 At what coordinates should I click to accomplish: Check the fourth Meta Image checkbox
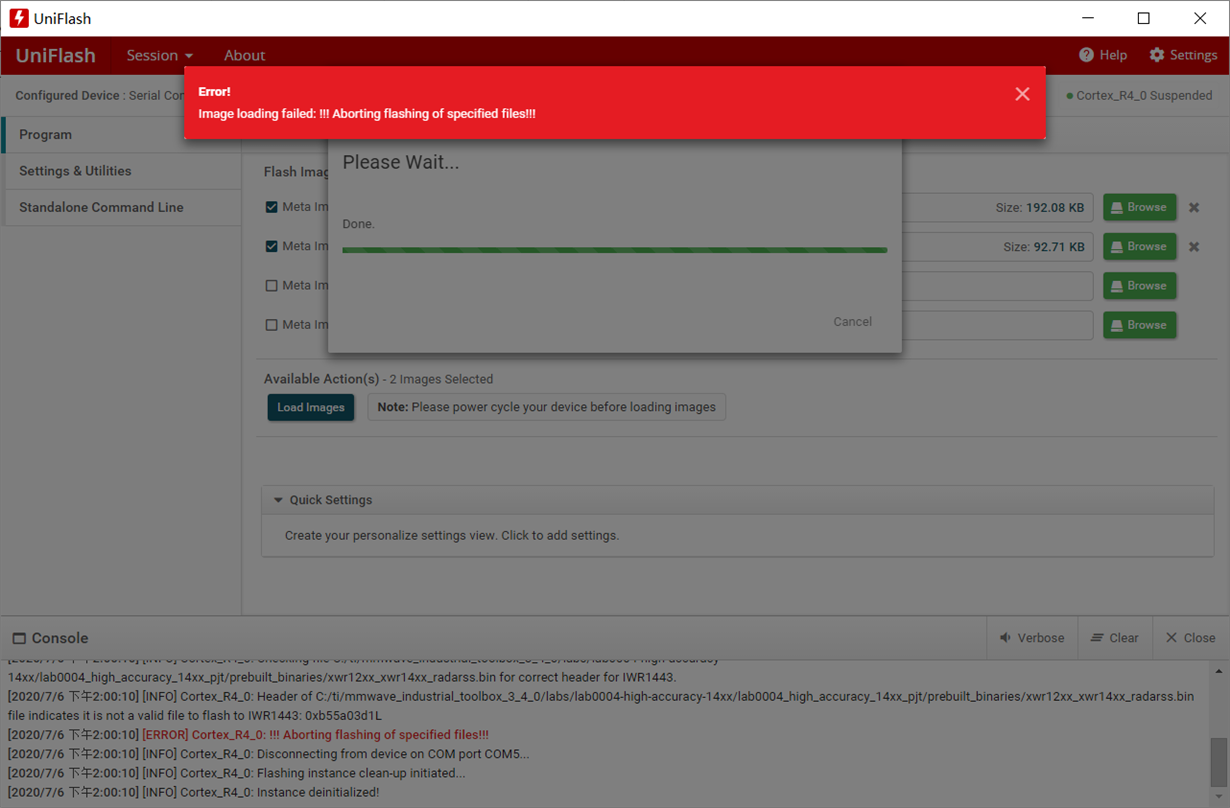coord(271,325)
